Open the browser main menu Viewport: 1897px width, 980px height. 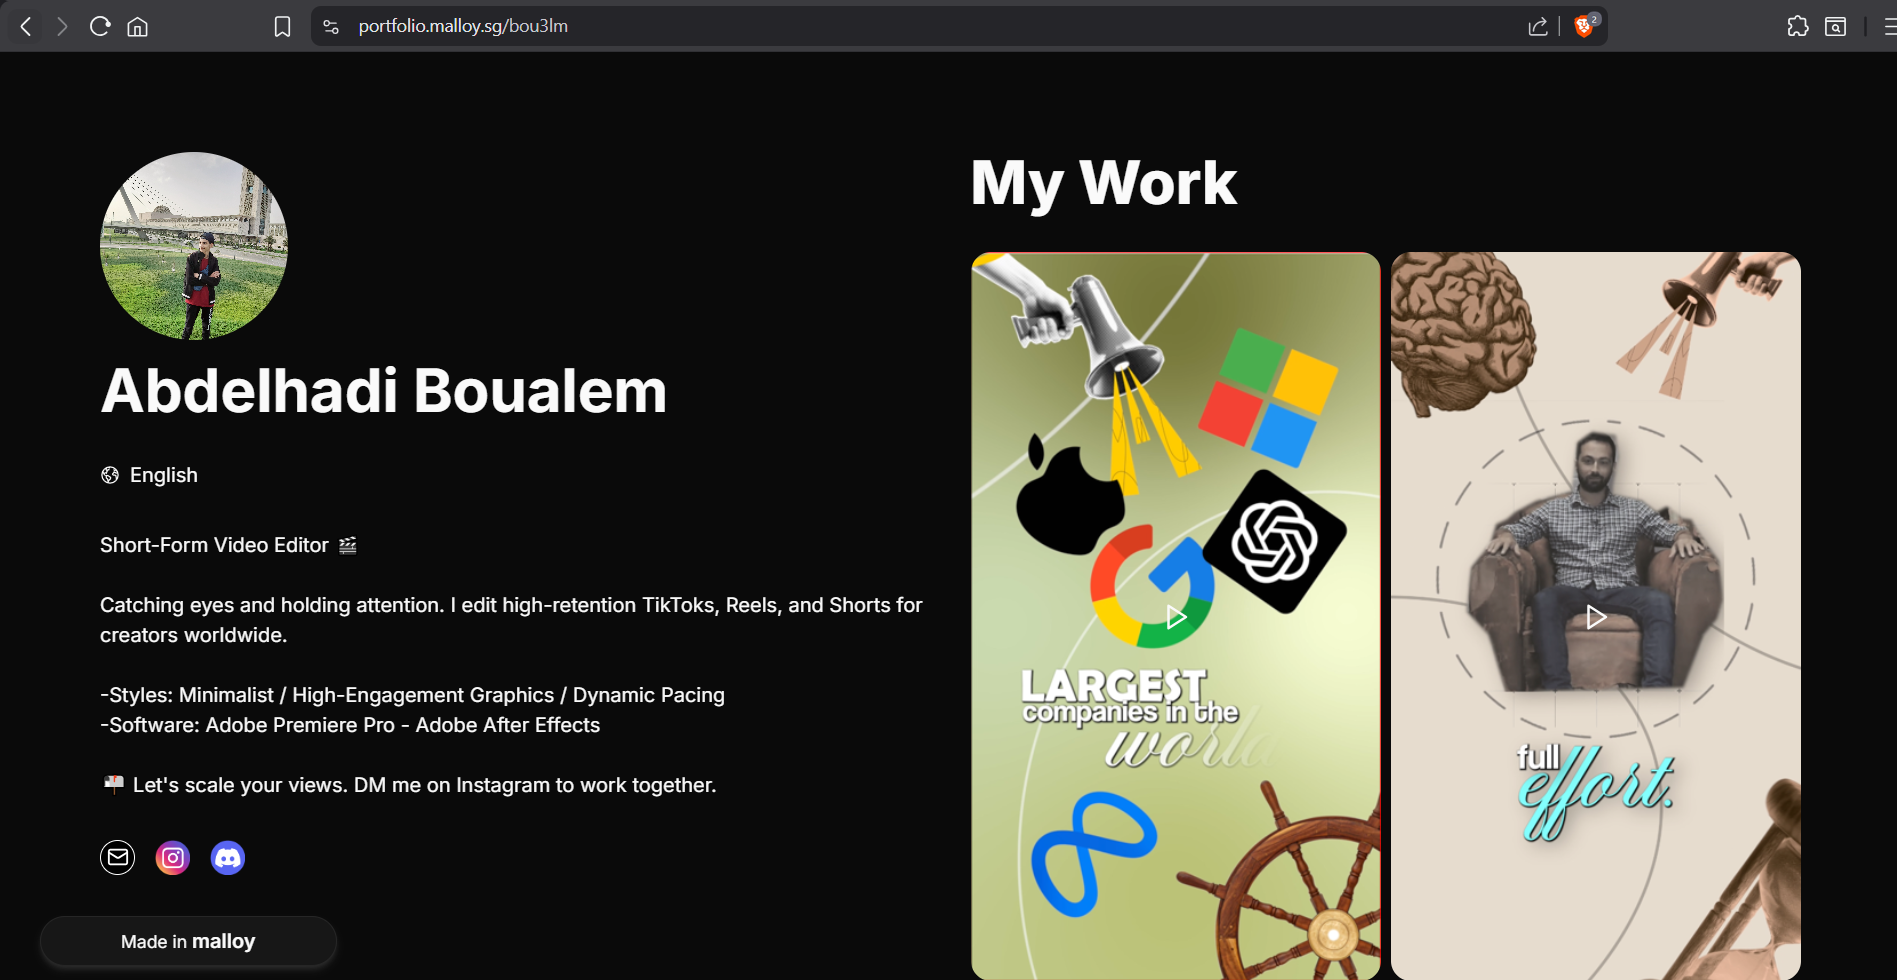pyautogui.click(x=1889, y=26)
